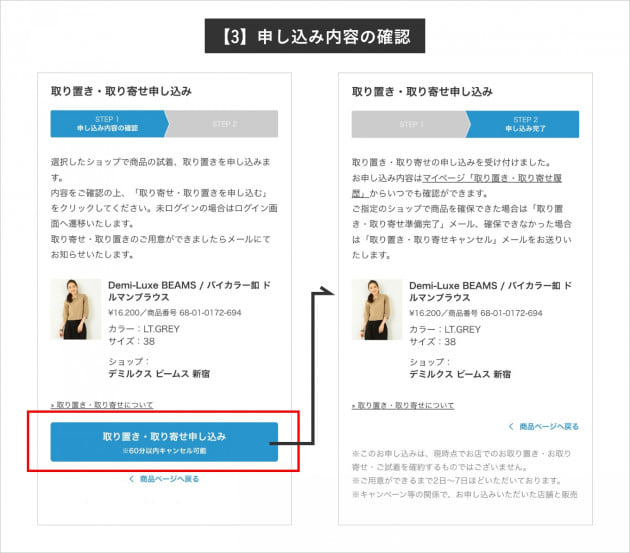Image resolution: width=630 pixels, height=553 pixels.
Task: Click 商品ページへ戻る link in right panel
Action: pos(548,426)
